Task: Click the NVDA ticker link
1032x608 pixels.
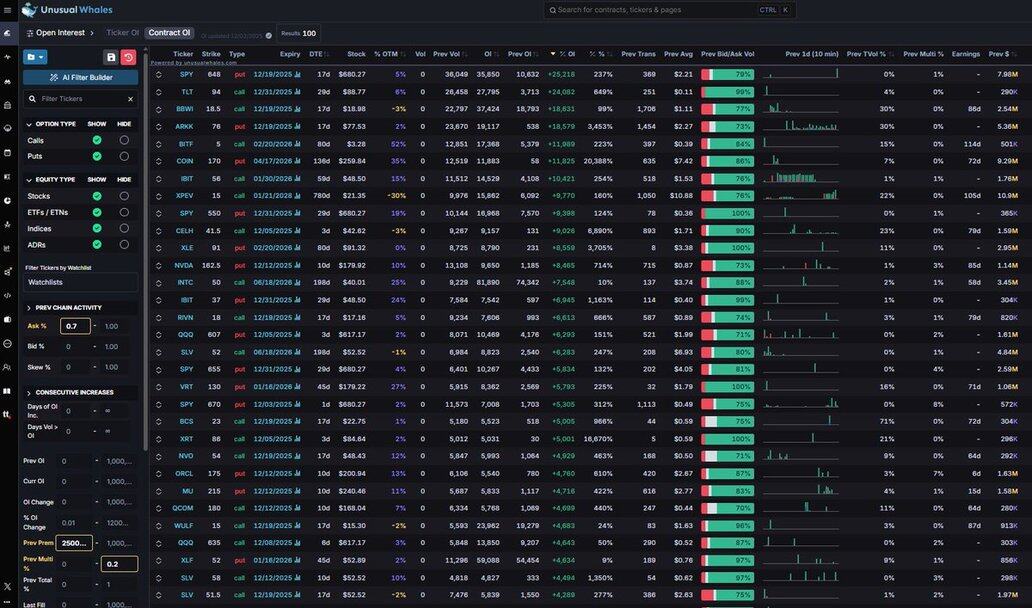Action: (184, 265)
